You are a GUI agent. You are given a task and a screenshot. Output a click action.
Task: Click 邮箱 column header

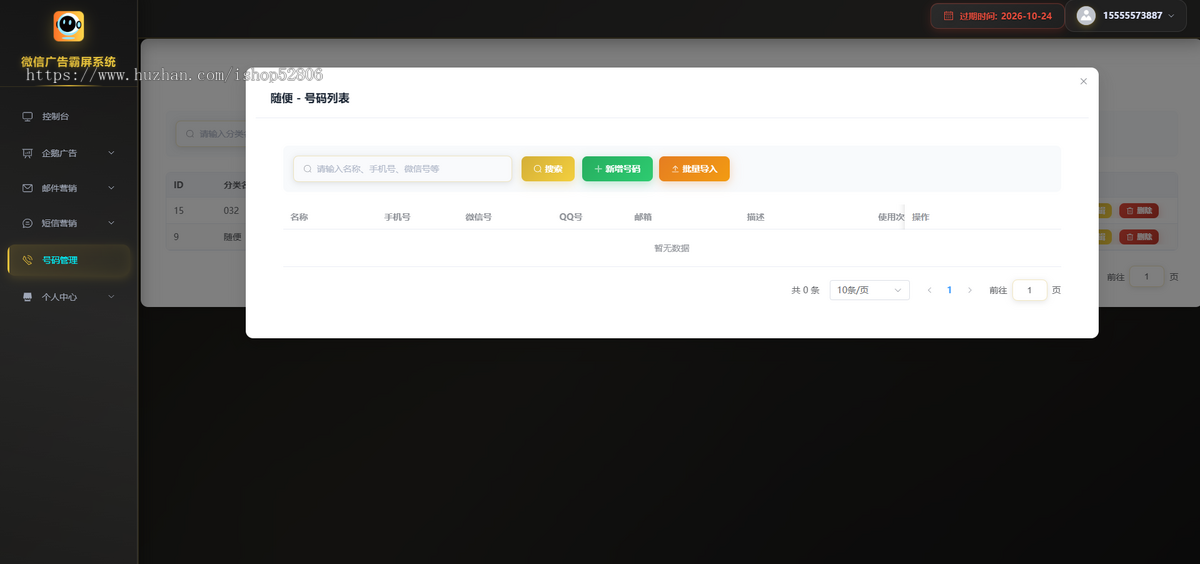click(x=643, y=217)
